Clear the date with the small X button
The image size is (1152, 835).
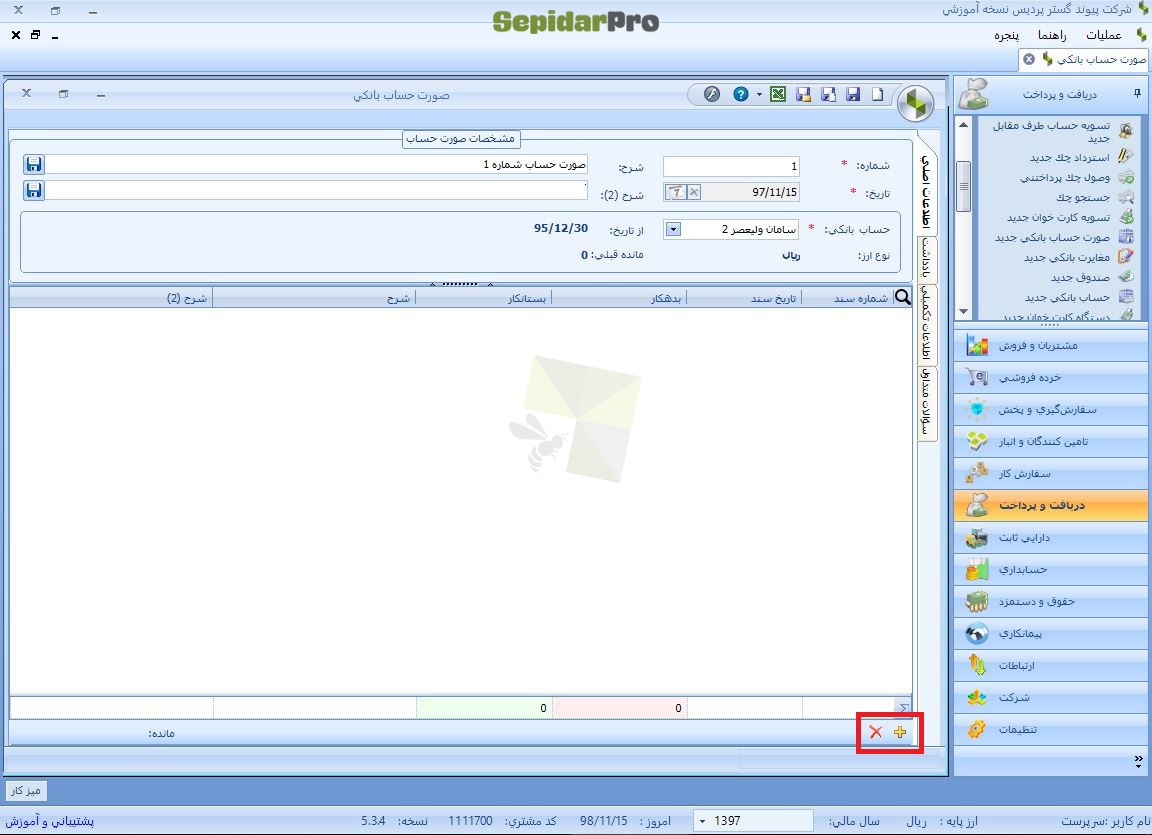click(694, 192)
